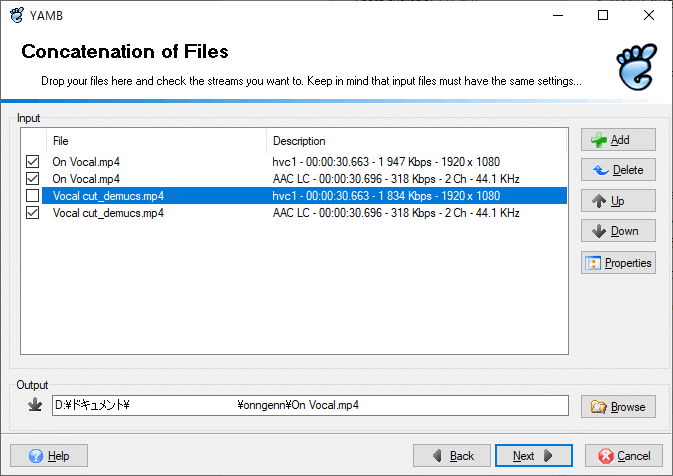Click the blue Help question mark icon
Screen dimensions: 673x476
pyautogui.click(x=36, y=456)
